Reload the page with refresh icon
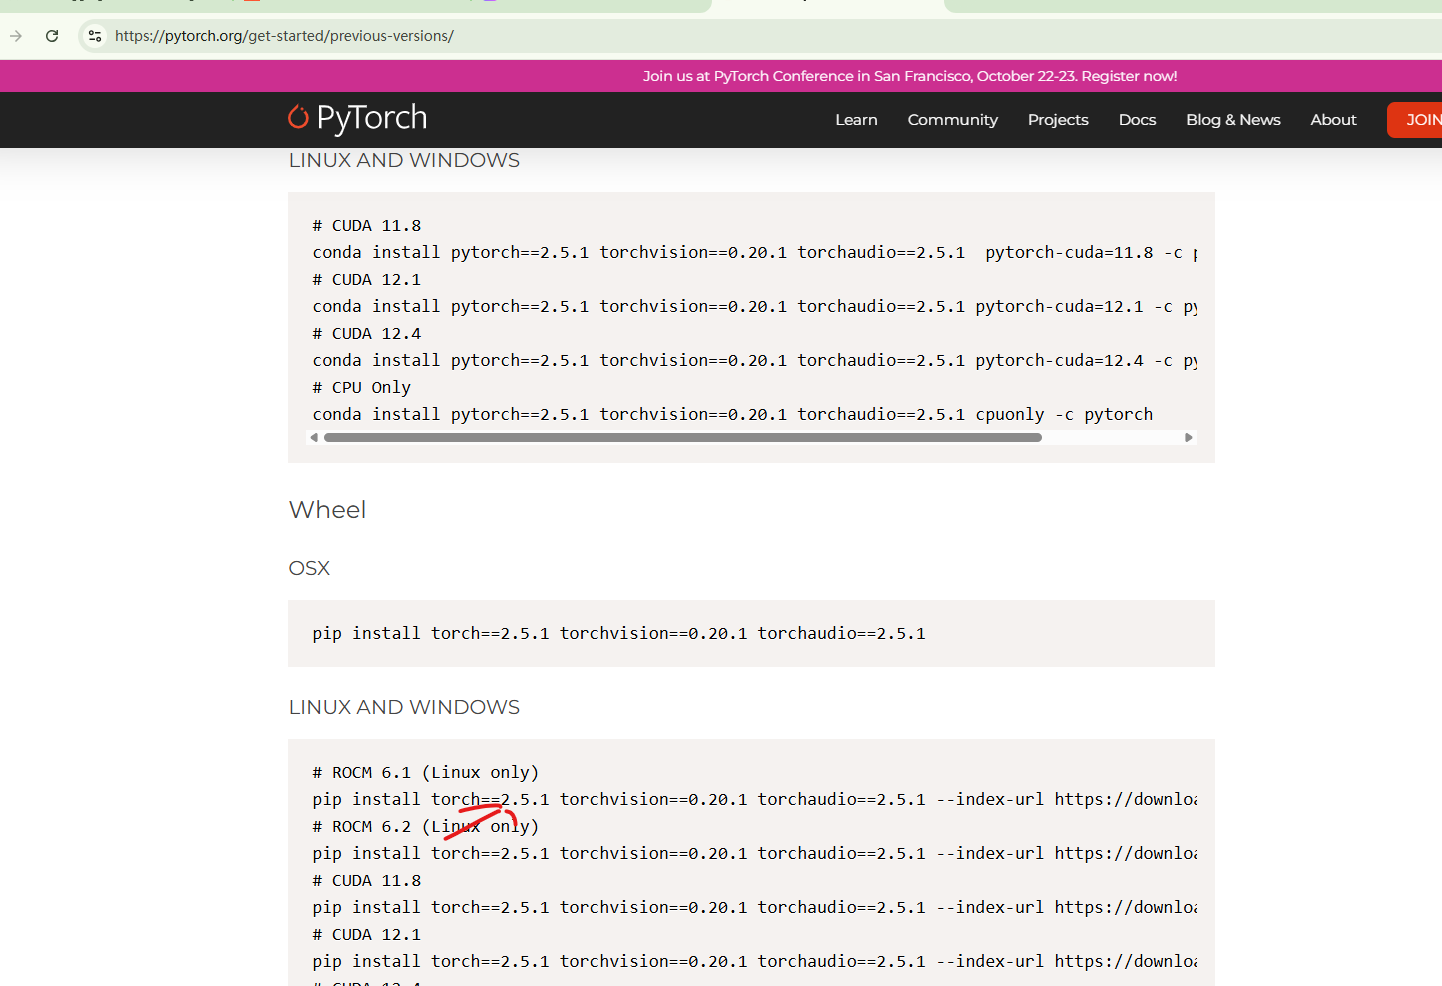The height and width of the screenshot is (986, 1442). (x=52, y=36)
